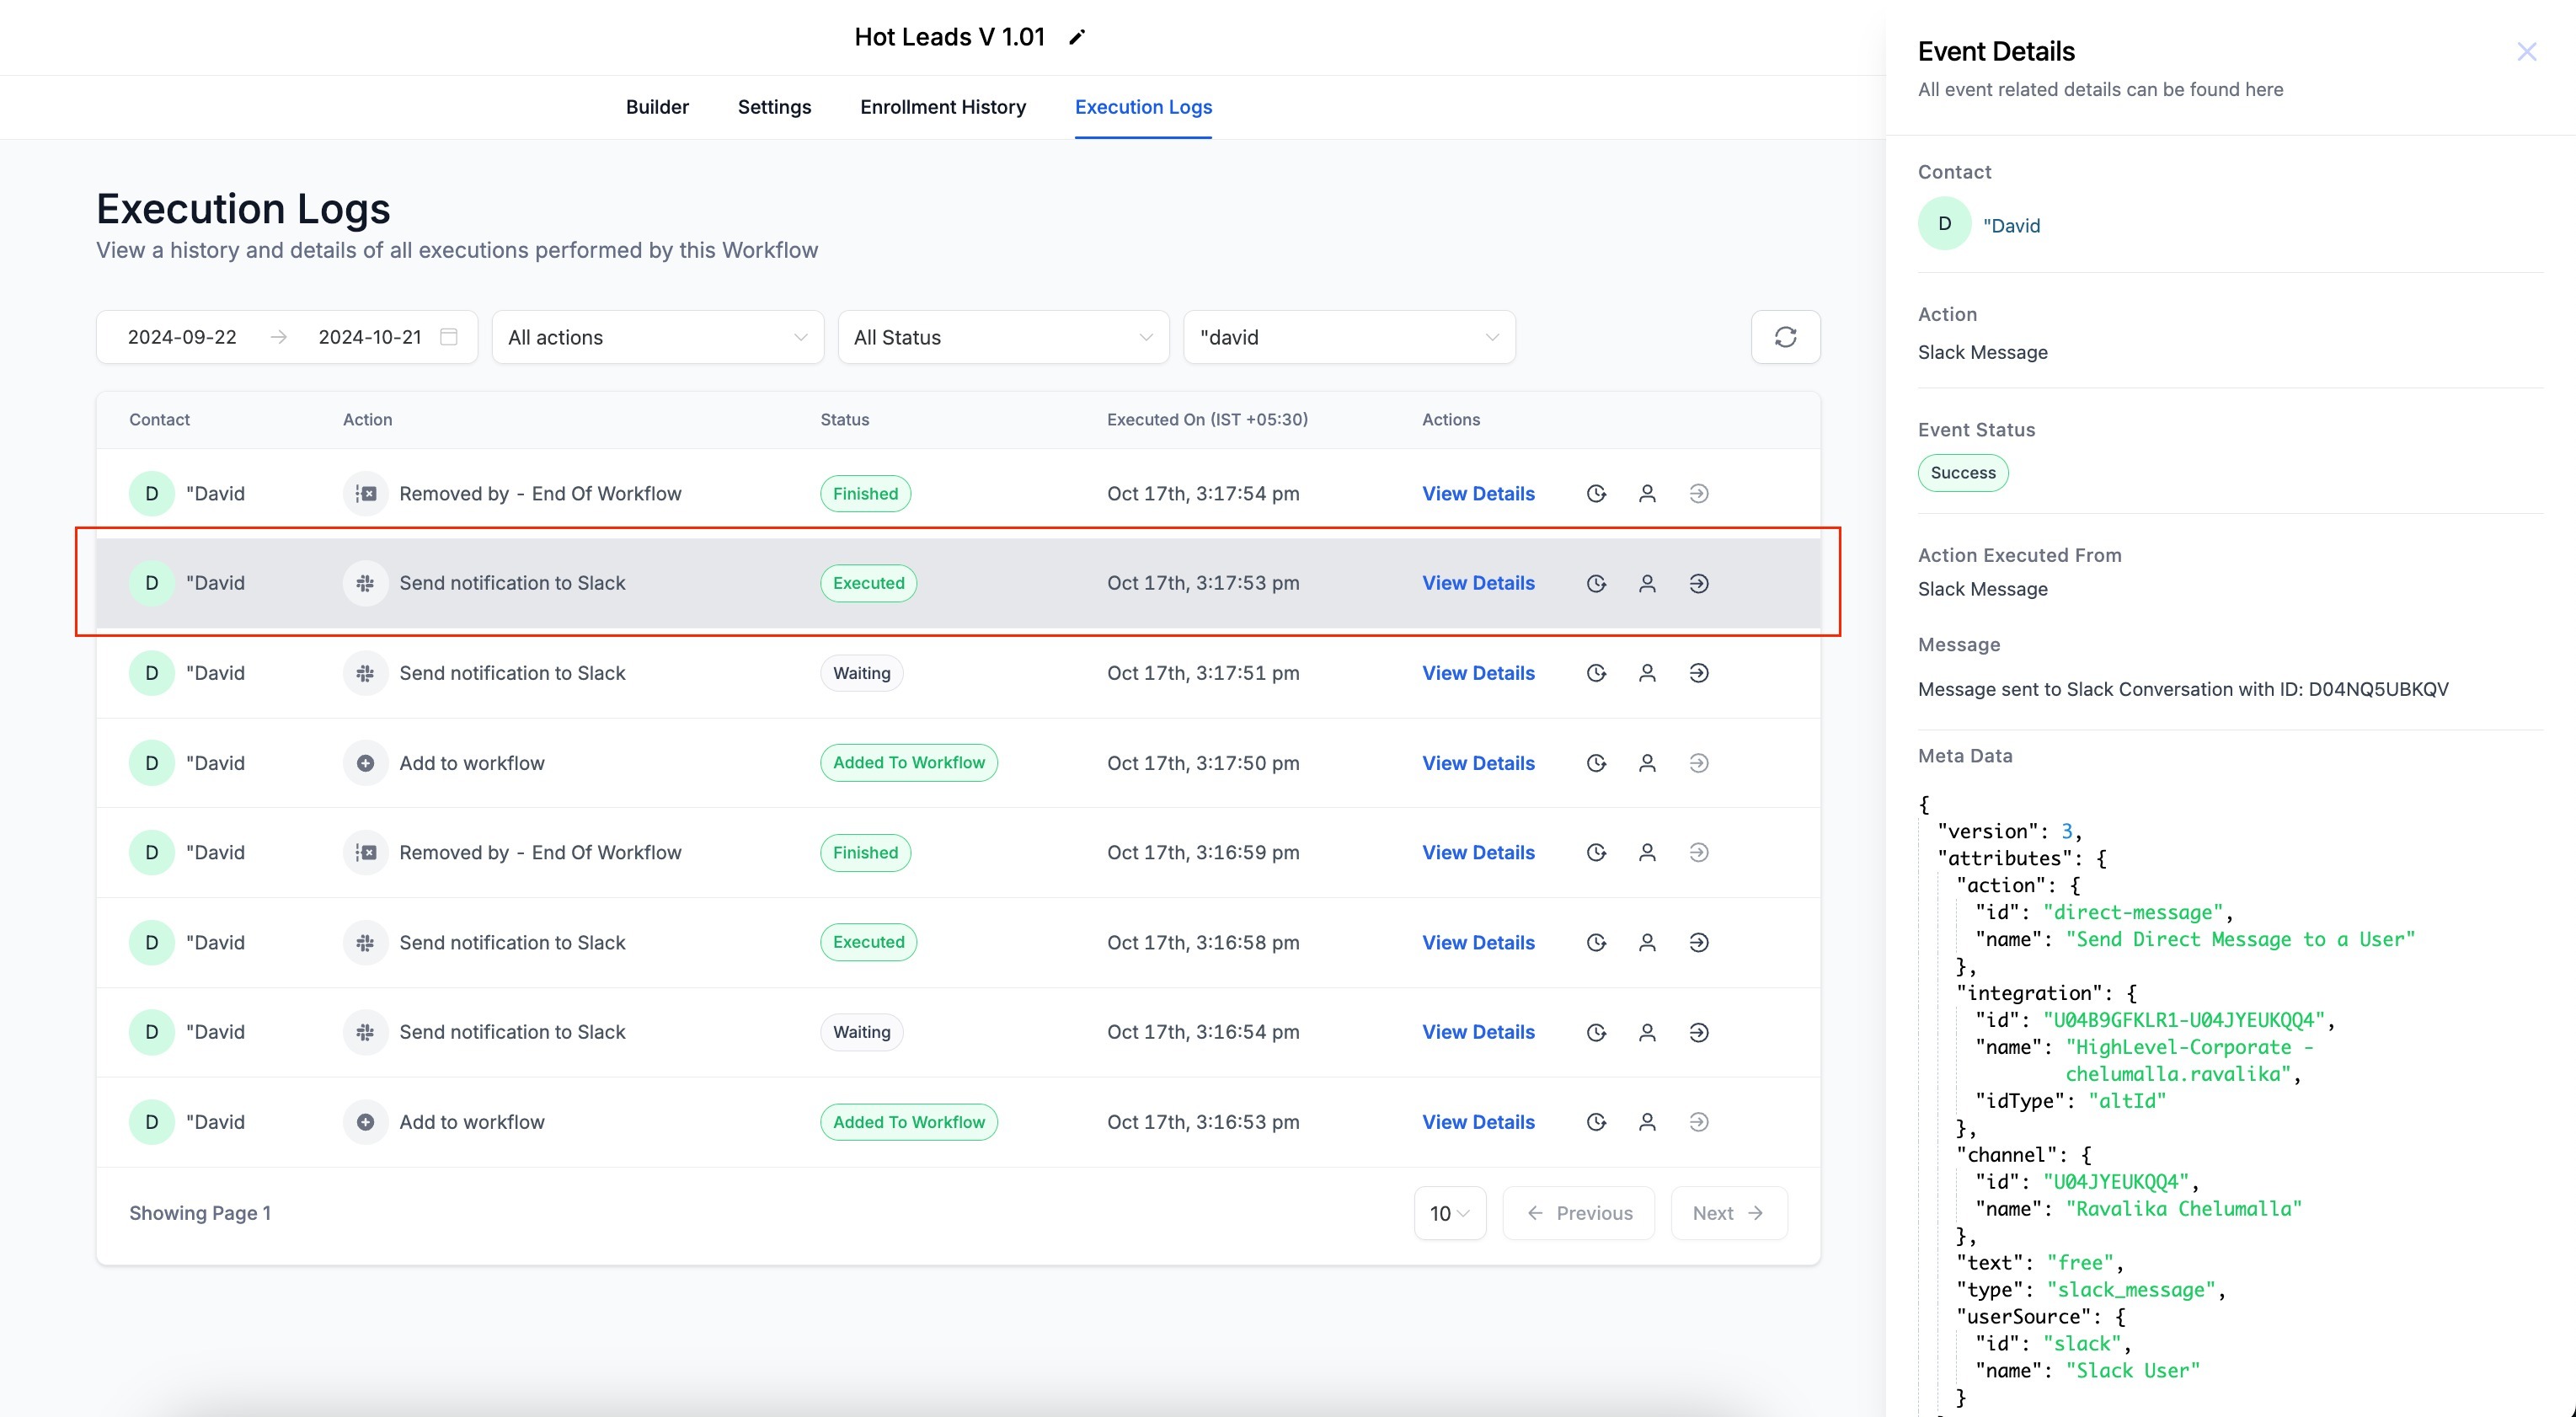Click arrow-circle icon in 3:17:51 pm row
The height and width of the screenshot is (1417, 2576).
[1698, 673]
